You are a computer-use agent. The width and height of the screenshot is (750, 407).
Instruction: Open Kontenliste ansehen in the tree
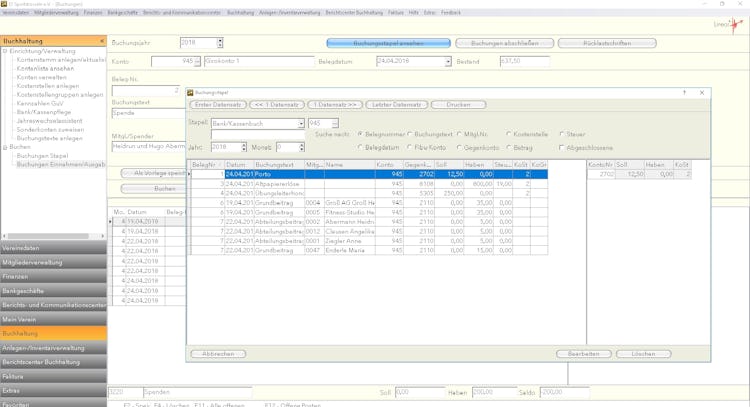(46, 68)
